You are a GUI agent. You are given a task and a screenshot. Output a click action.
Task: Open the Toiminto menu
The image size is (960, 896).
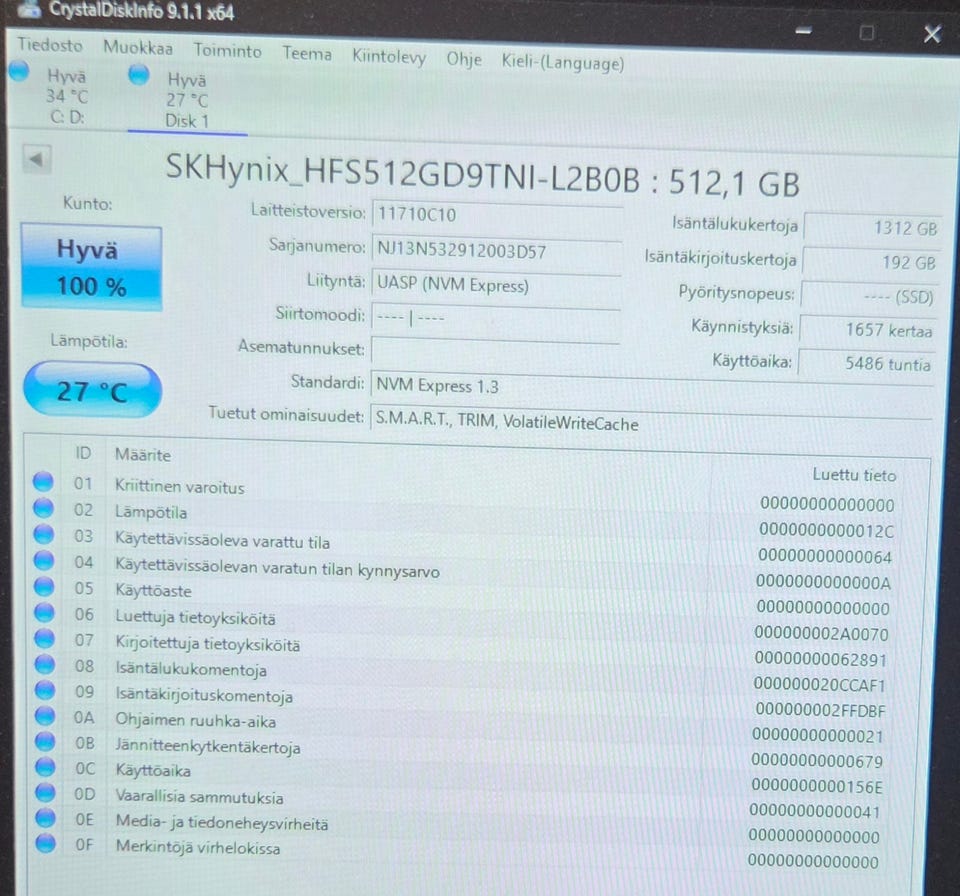(227, 50)
